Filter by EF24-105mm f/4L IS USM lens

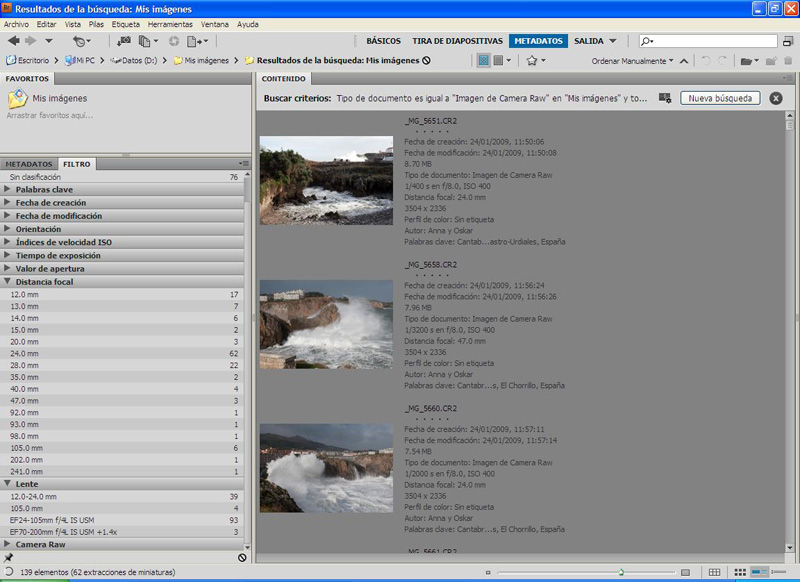coord(122,520)
